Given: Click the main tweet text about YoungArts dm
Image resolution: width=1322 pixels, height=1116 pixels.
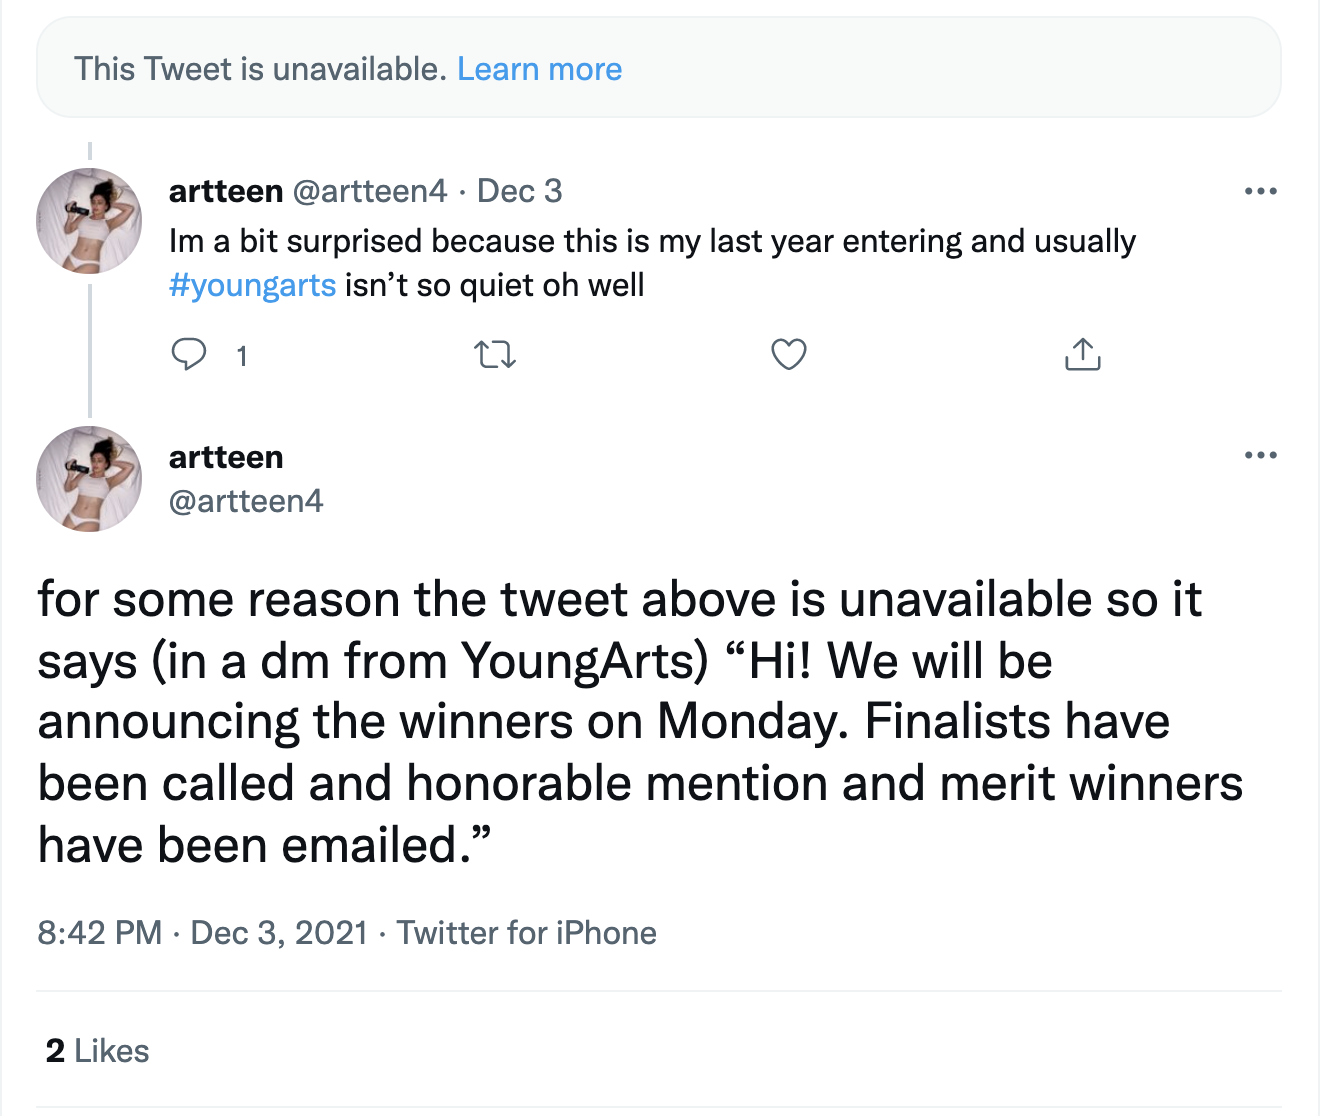Looking at the screenshot, I should coord(640,722).
